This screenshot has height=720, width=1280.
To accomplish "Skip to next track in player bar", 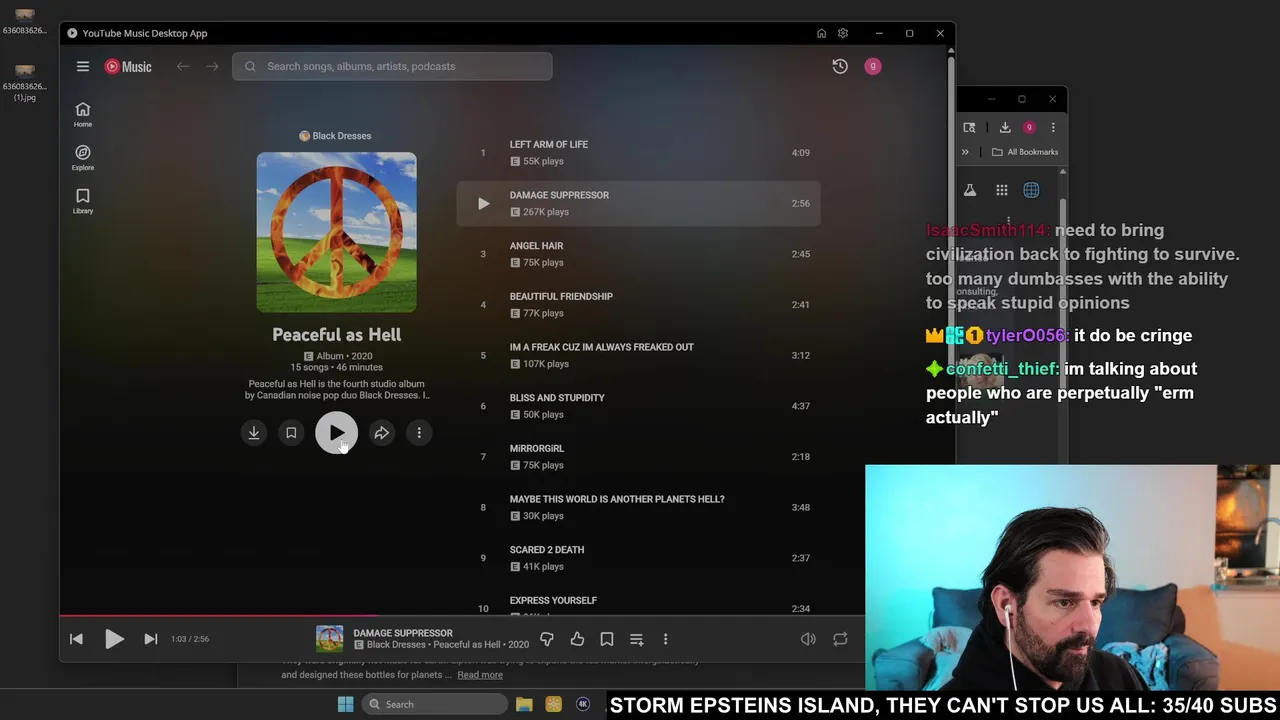I will [151, 639].
